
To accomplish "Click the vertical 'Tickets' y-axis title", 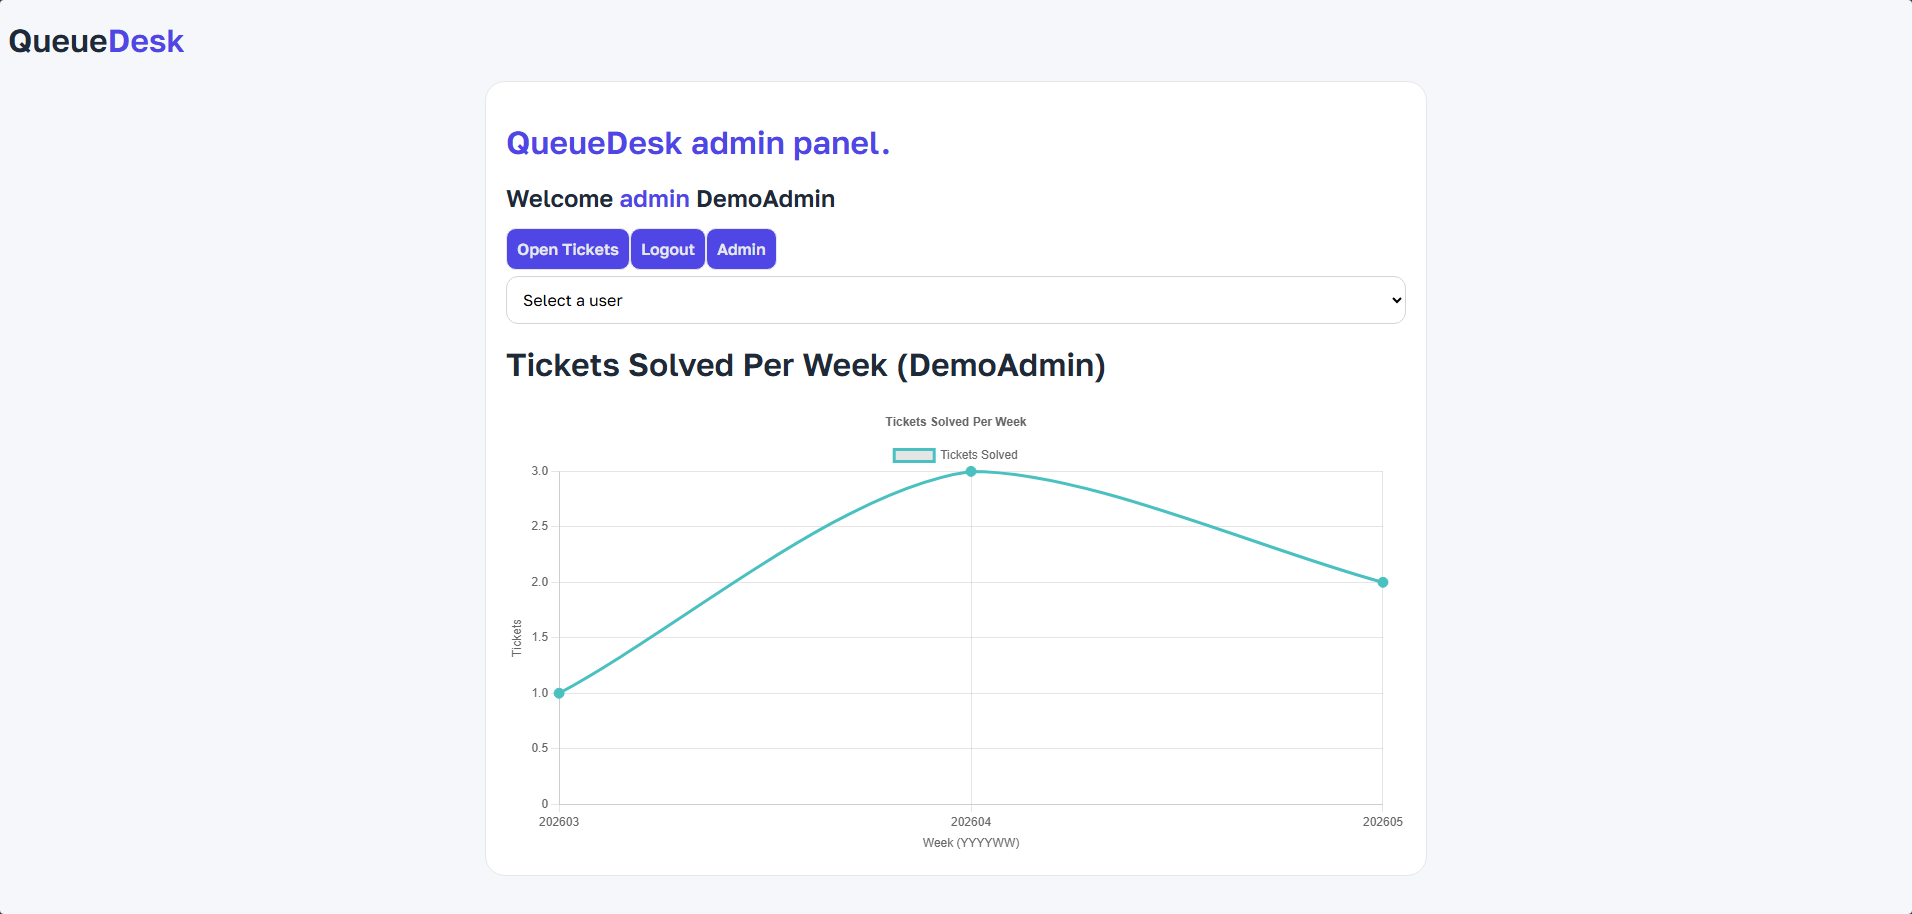I will coord(517,638).
